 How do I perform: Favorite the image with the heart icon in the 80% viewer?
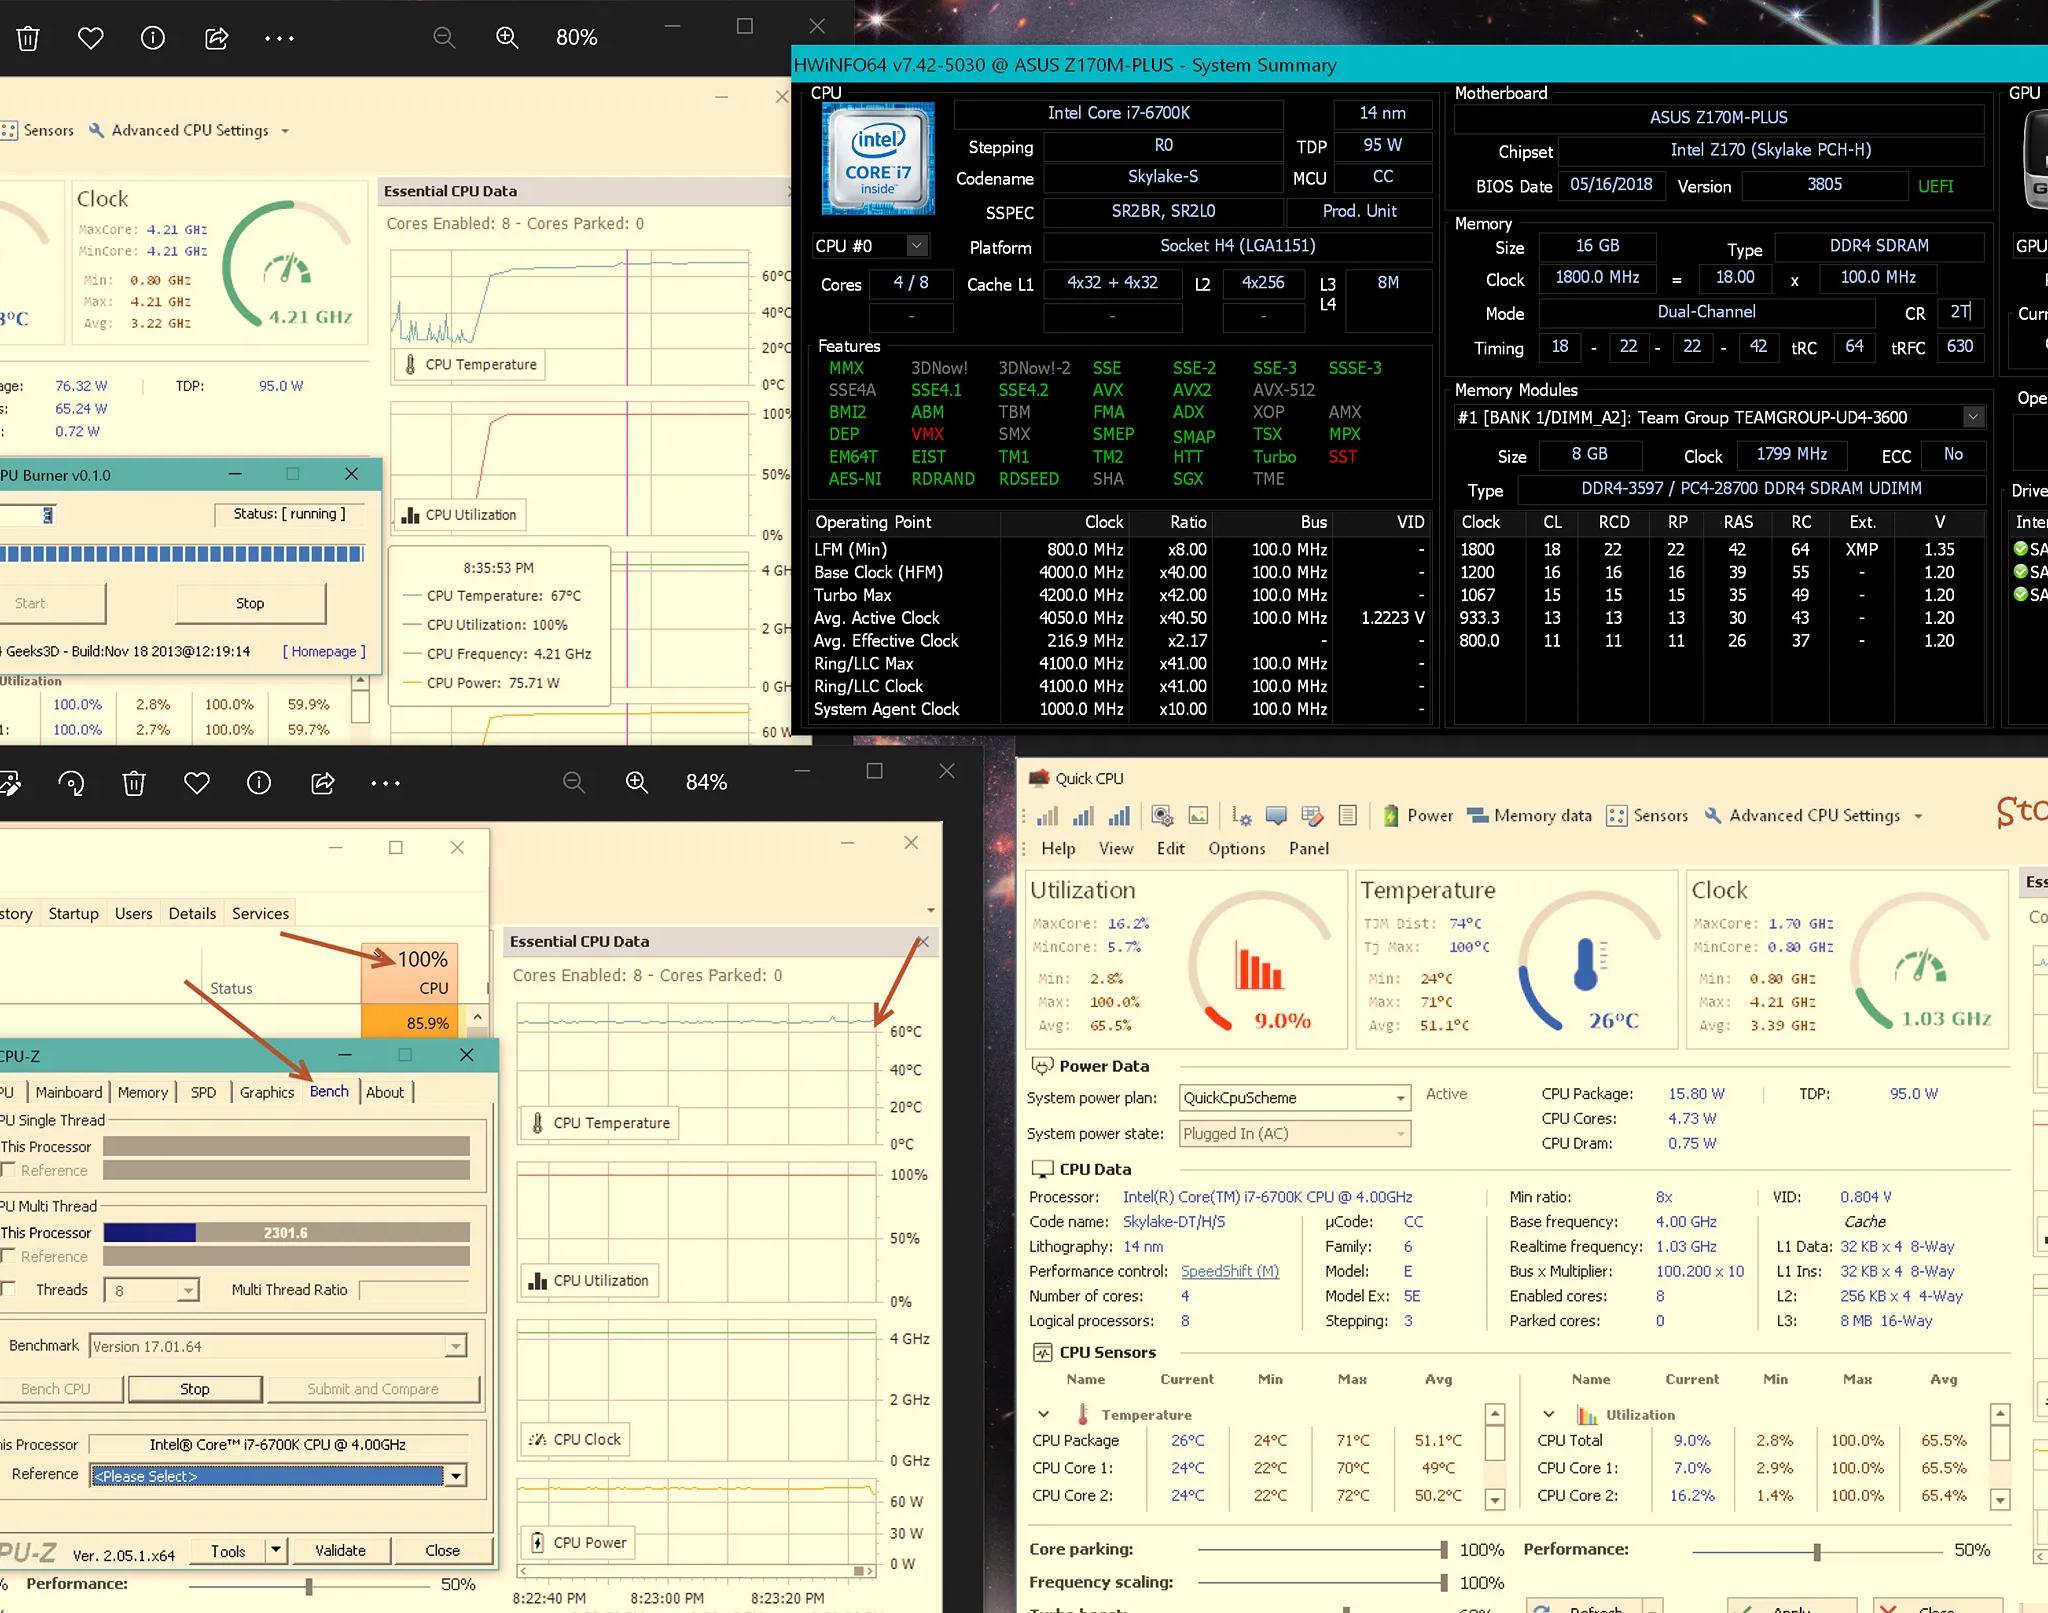91,38
